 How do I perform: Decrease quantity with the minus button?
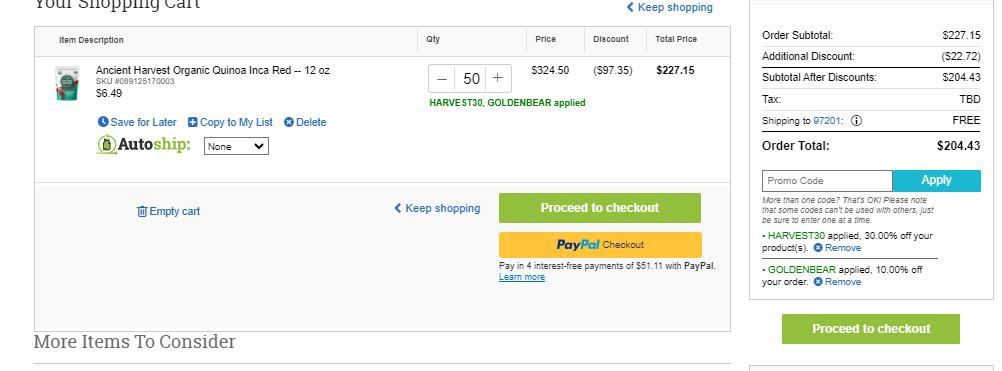click(x=442, y=79)
